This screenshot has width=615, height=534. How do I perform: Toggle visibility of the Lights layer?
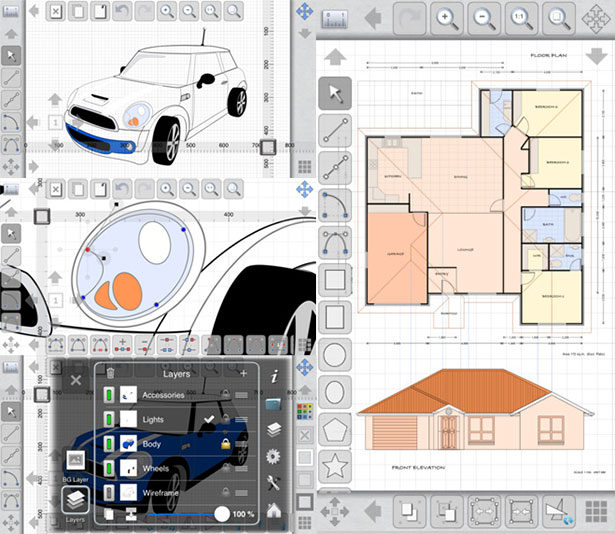tap(109, 419)
